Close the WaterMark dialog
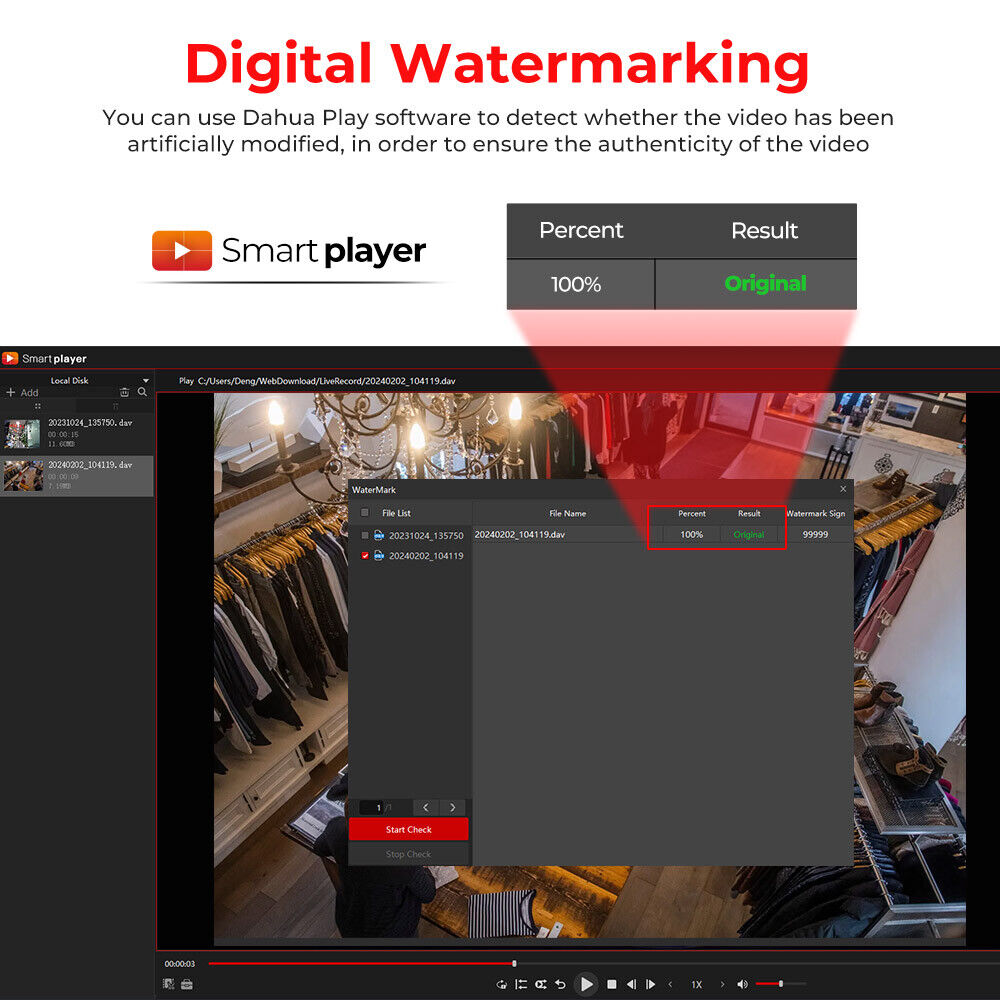This screenshot has height=1000, width=1000. tap(843, 489)
